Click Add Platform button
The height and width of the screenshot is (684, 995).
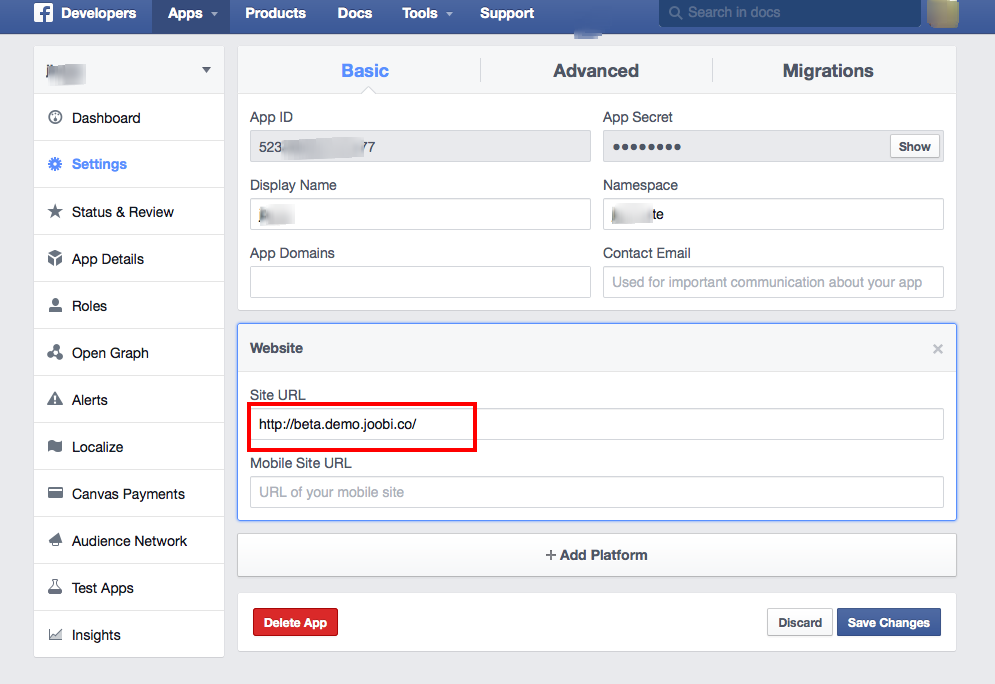pos(596,555)
